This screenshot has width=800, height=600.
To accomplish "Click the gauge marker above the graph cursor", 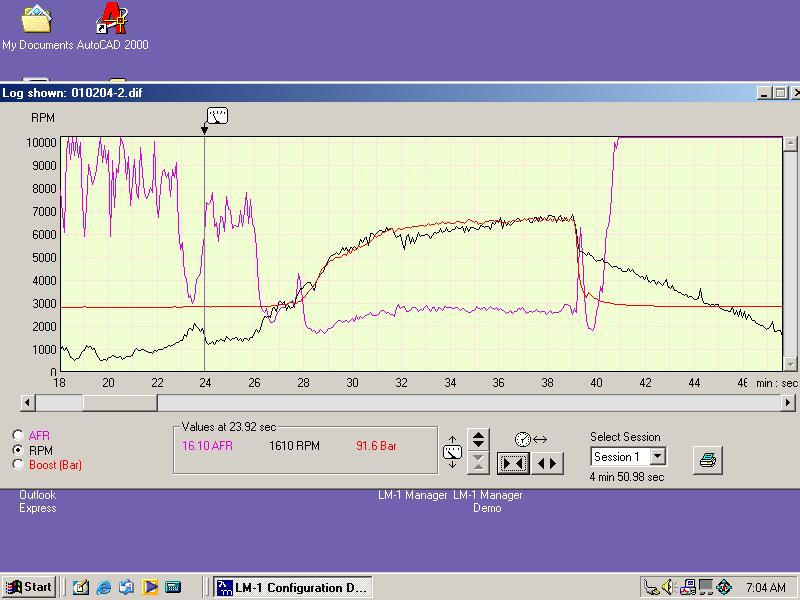I will [x=217, y=116].
